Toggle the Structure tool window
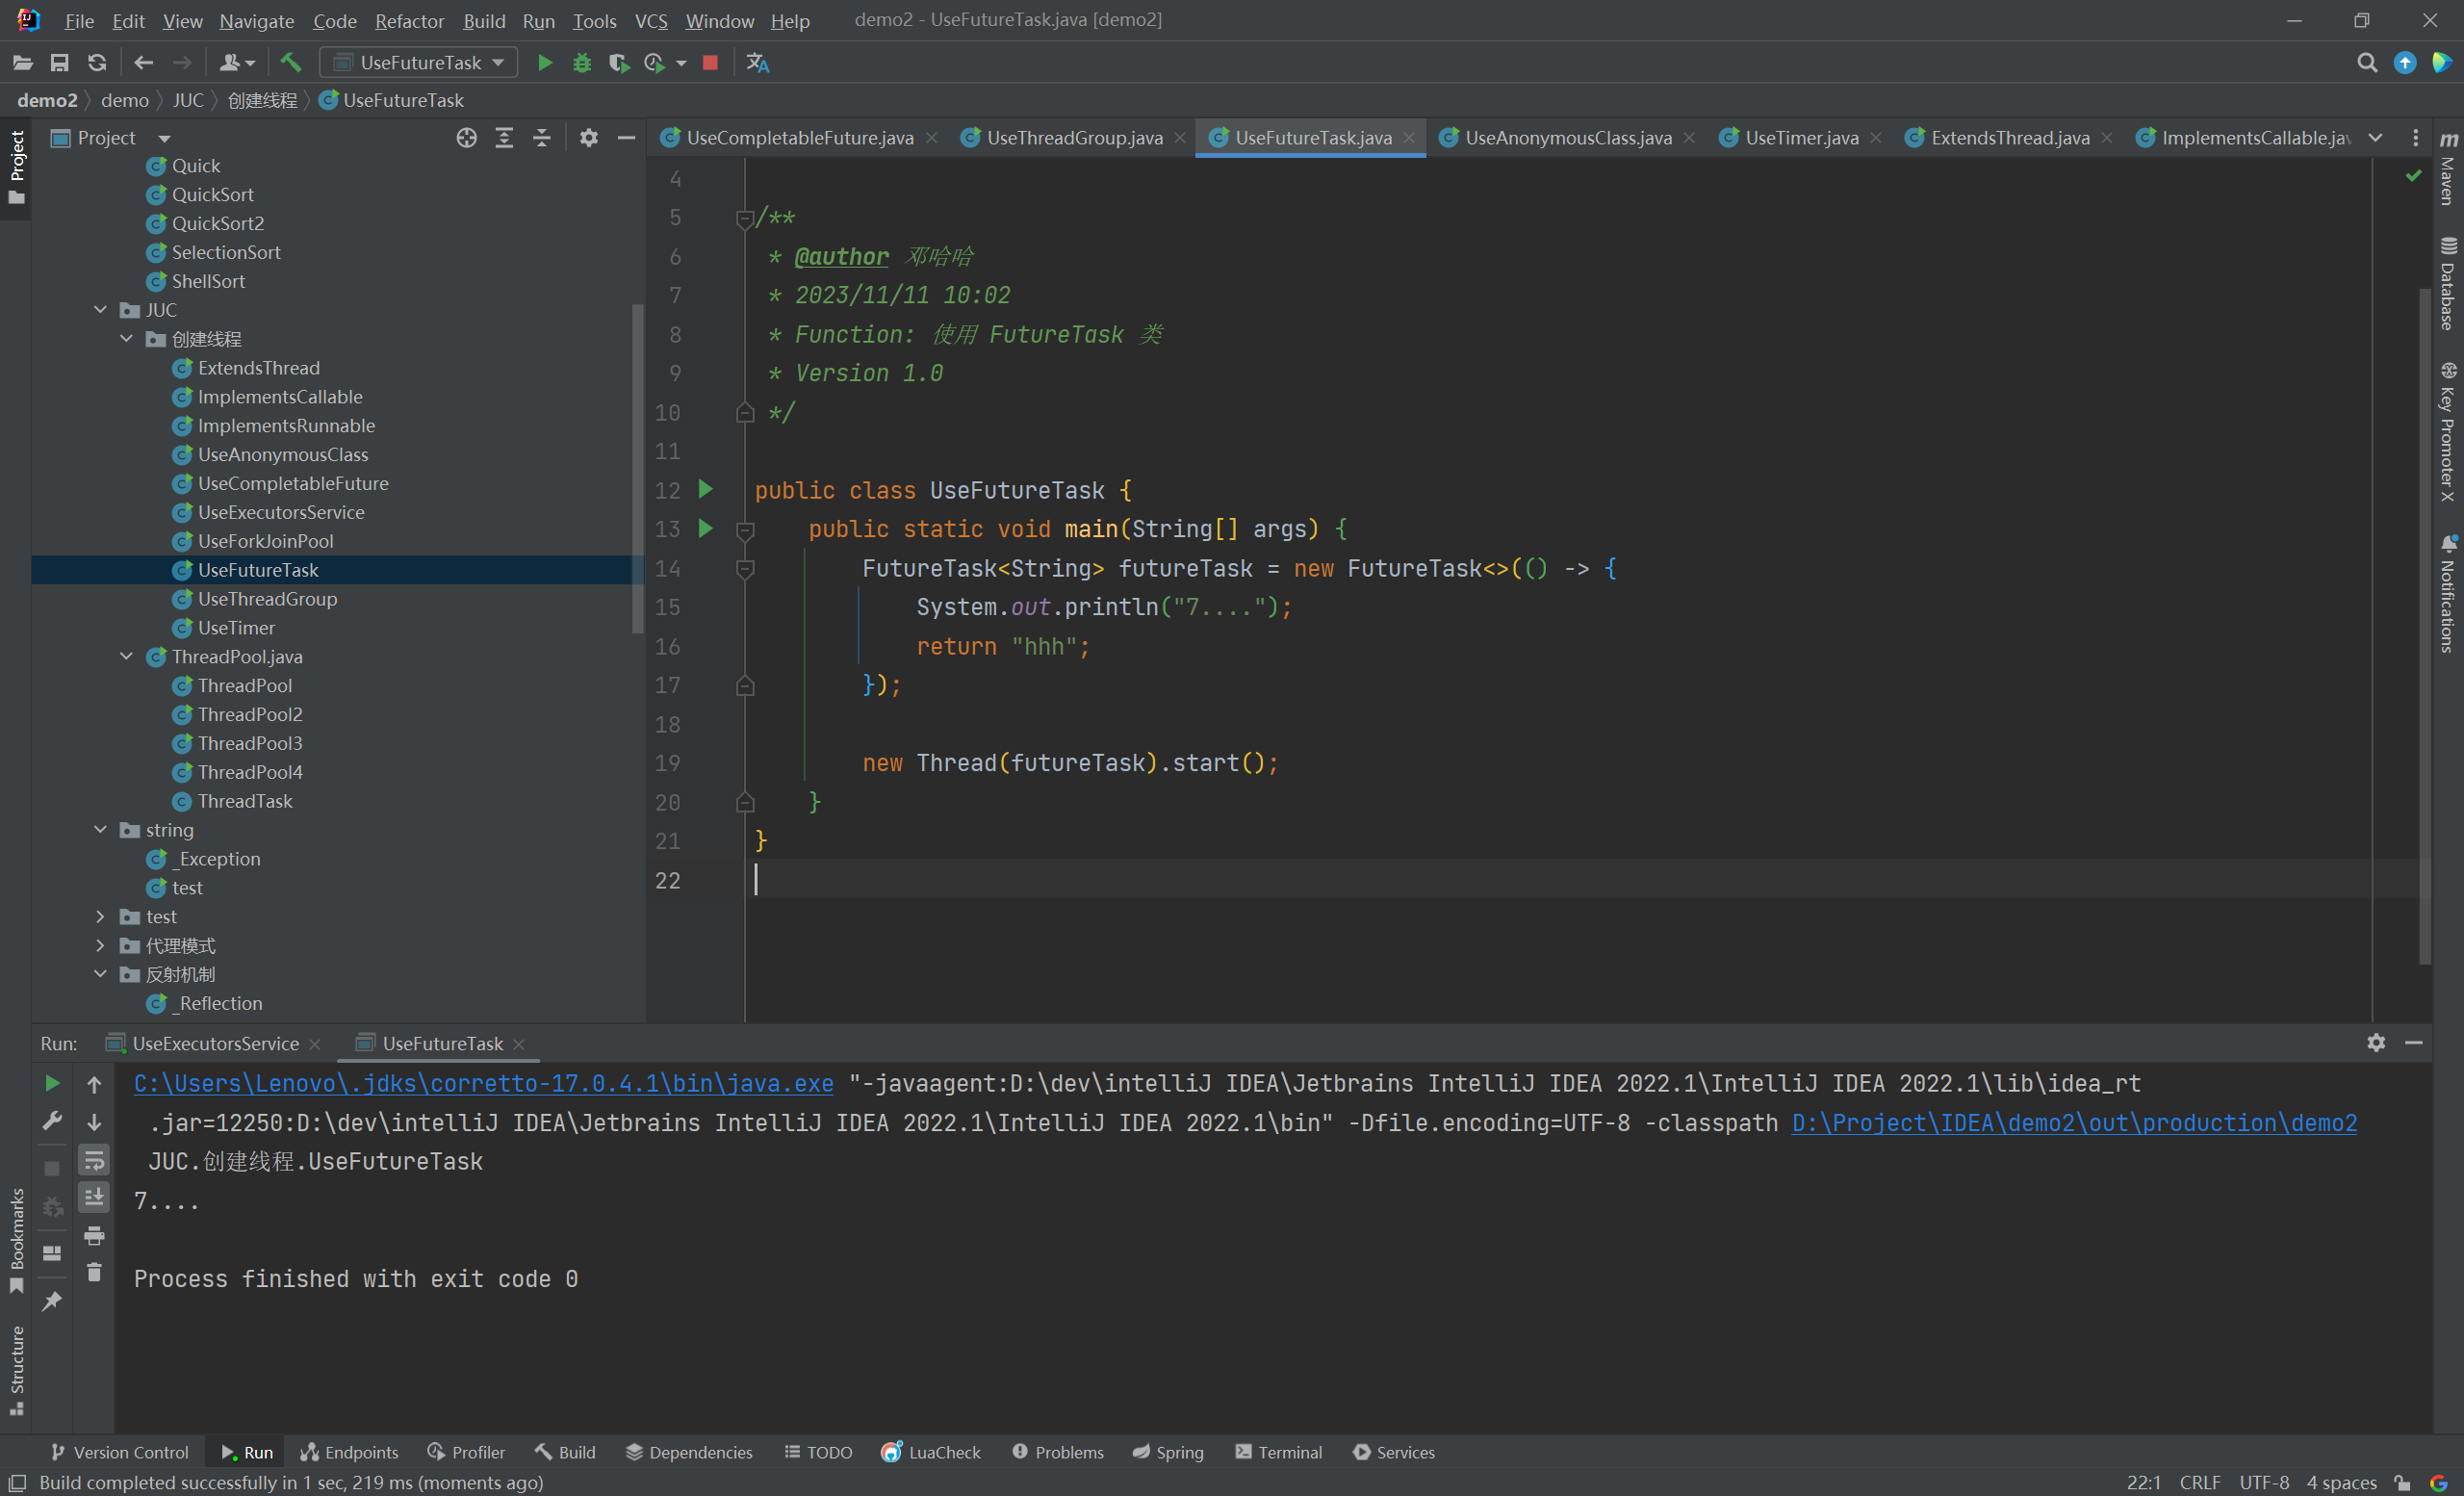Viewport: 2464px width, 1496px height. pos(17,1370)
